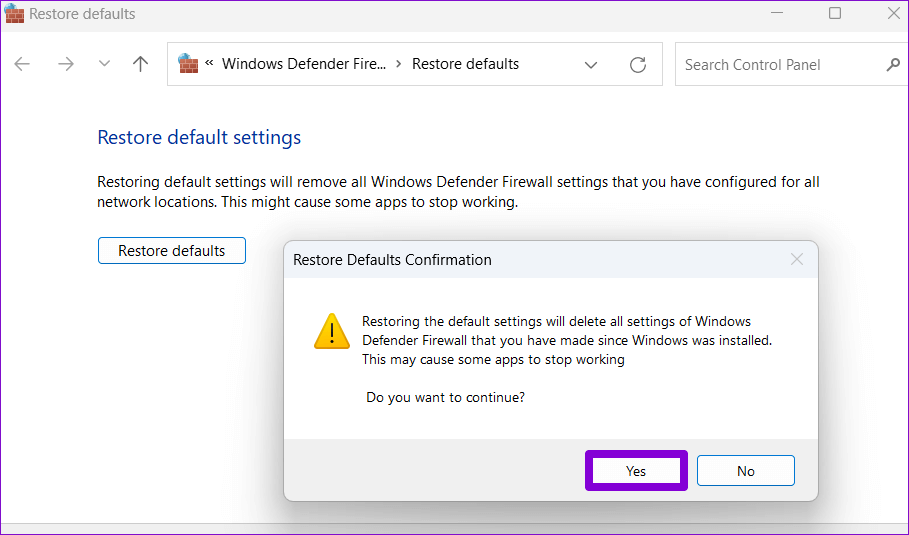Close the Restore Defaults Confirmation dialog
Screen dimensions: 909x535
pyautogui.click(x=797, y=260)
